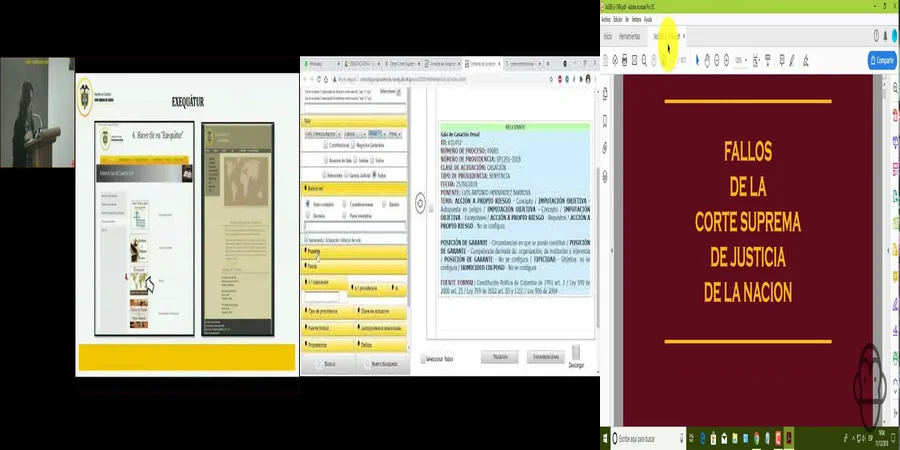Click the Acrobat save file icon

click(605, 60)
